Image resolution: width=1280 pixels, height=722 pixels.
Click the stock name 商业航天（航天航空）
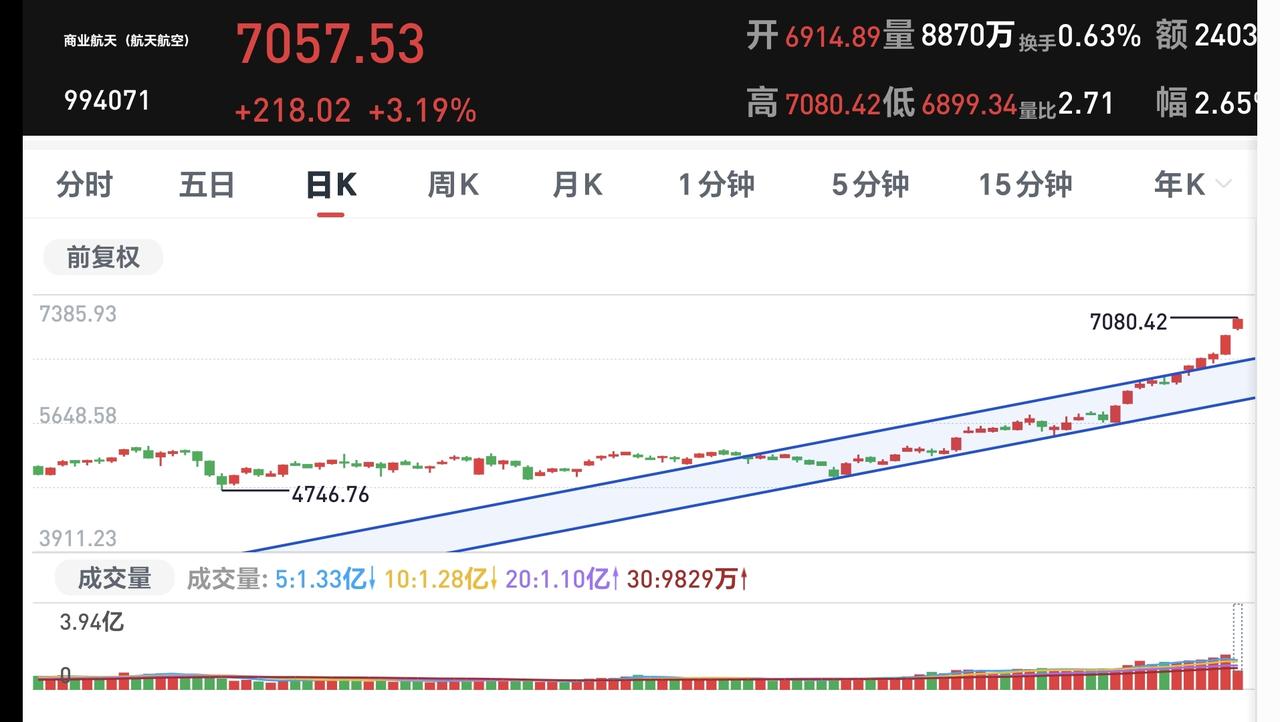click(126, 41)
